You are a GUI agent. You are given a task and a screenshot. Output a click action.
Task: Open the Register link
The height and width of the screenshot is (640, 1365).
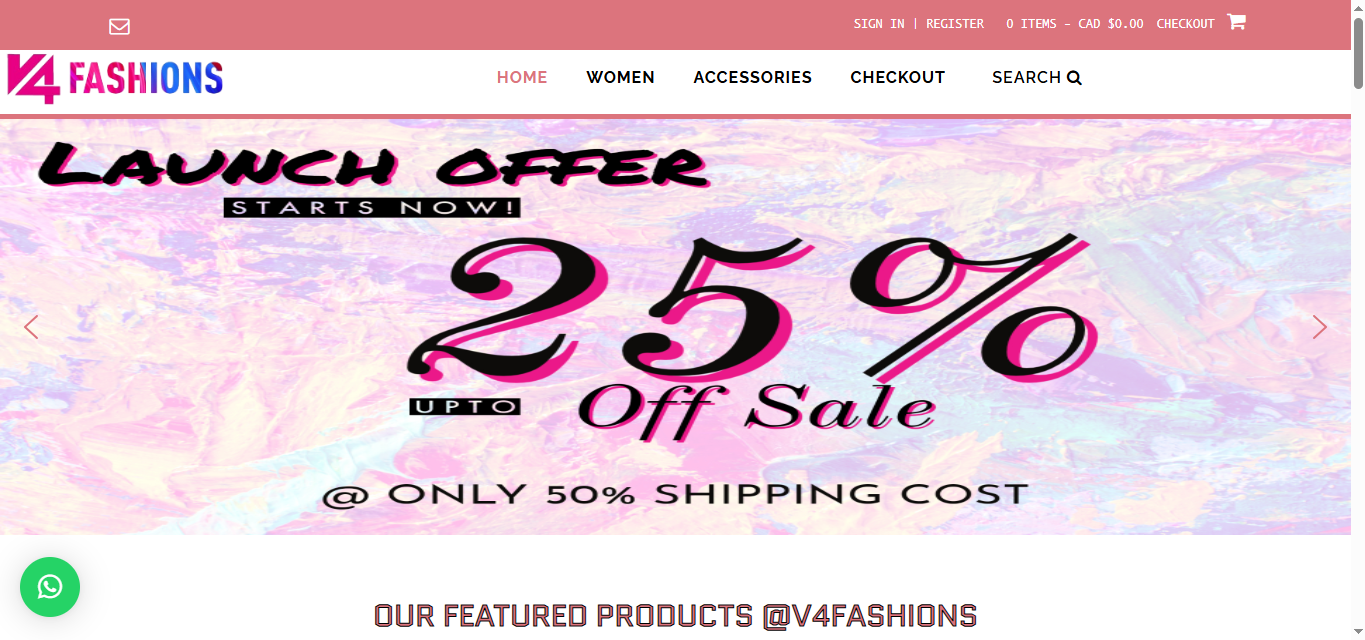pos(955,24)
